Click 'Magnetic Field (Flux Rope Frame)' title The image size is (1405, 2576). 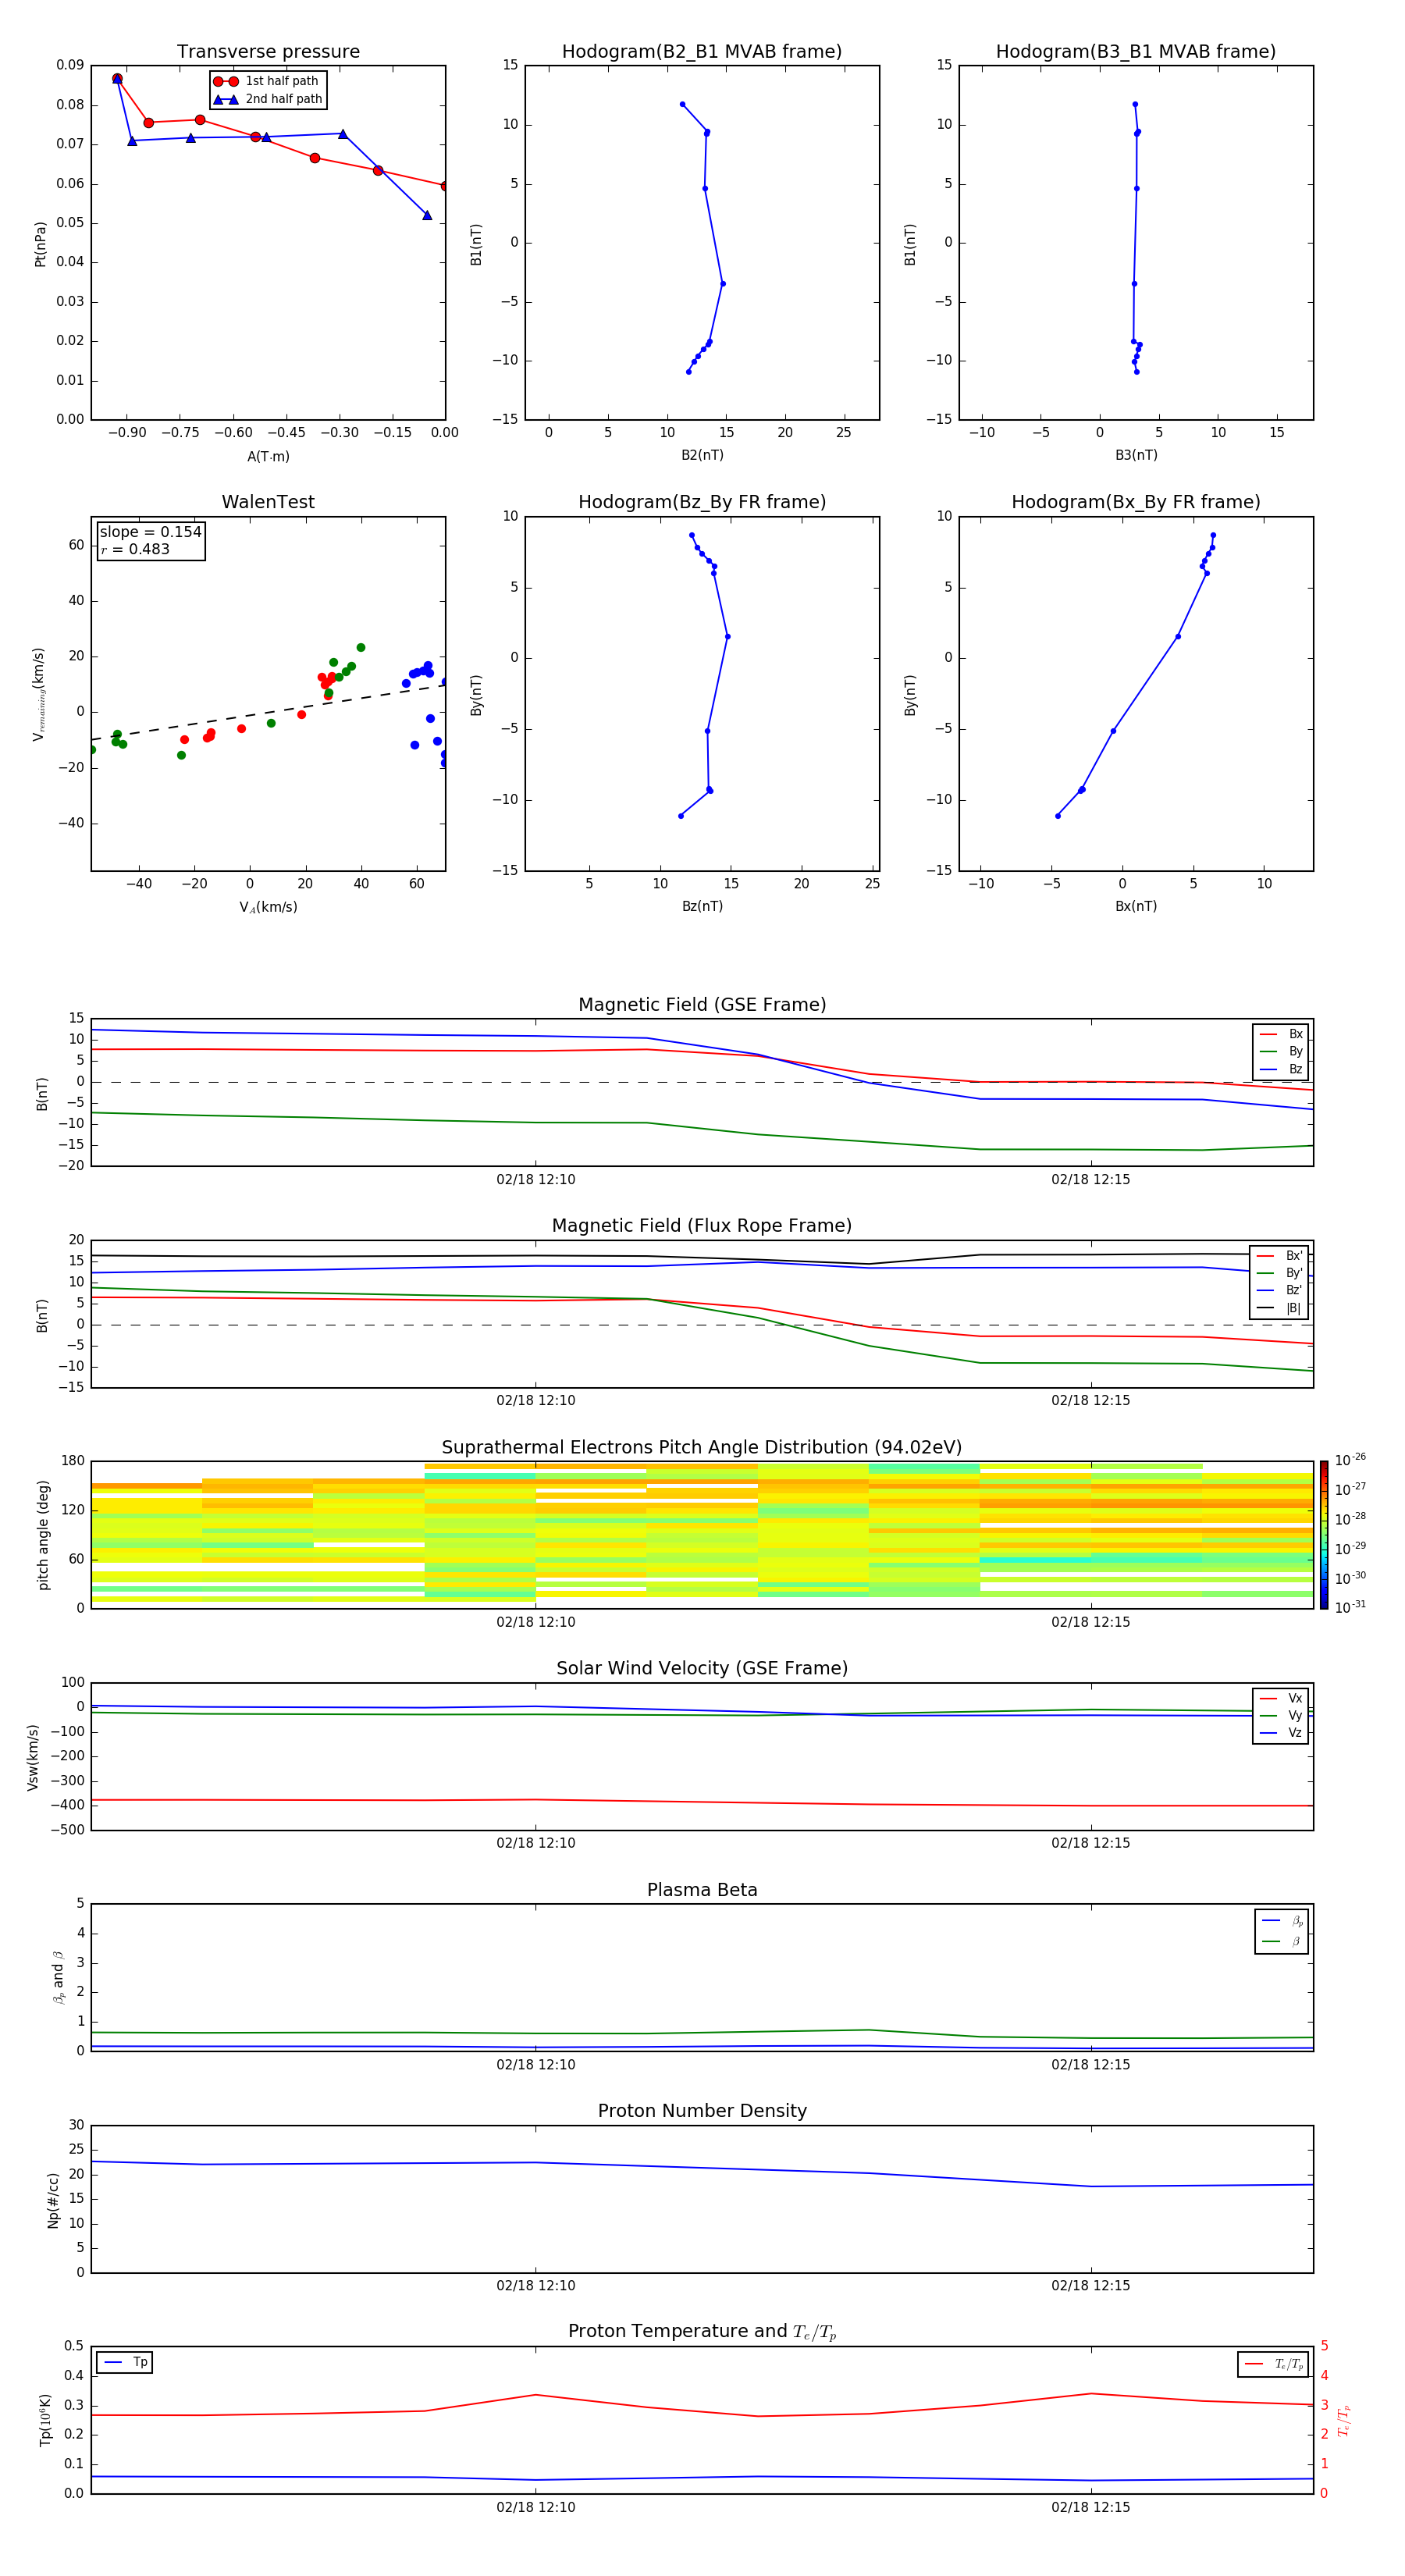coord(702,1226)
